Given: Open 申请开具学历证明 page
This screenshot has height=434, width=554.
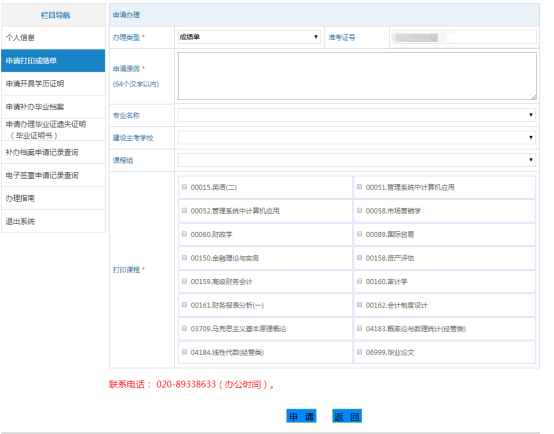Looking at the screenshot, I should 53,84.
